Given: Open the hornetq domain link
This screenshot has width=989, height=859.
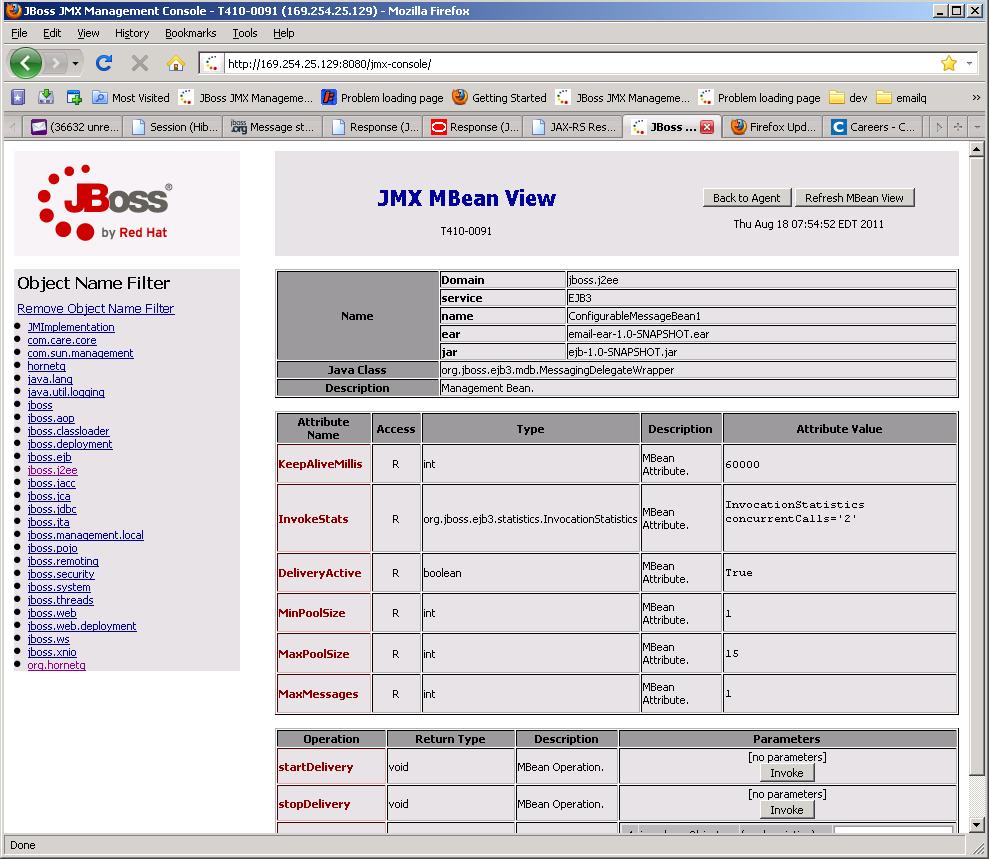Looking at the screenshot, I should [x=46, y=366].
